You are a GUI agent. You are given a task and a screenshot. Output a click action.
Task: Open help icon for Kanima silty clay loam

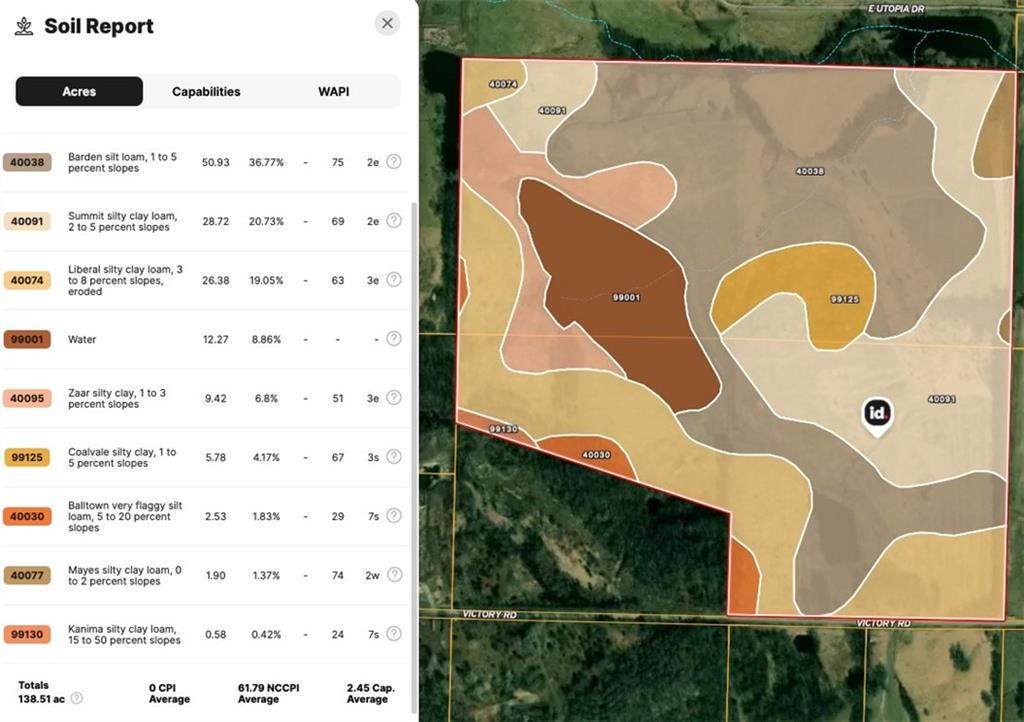(x=394, y=633)
